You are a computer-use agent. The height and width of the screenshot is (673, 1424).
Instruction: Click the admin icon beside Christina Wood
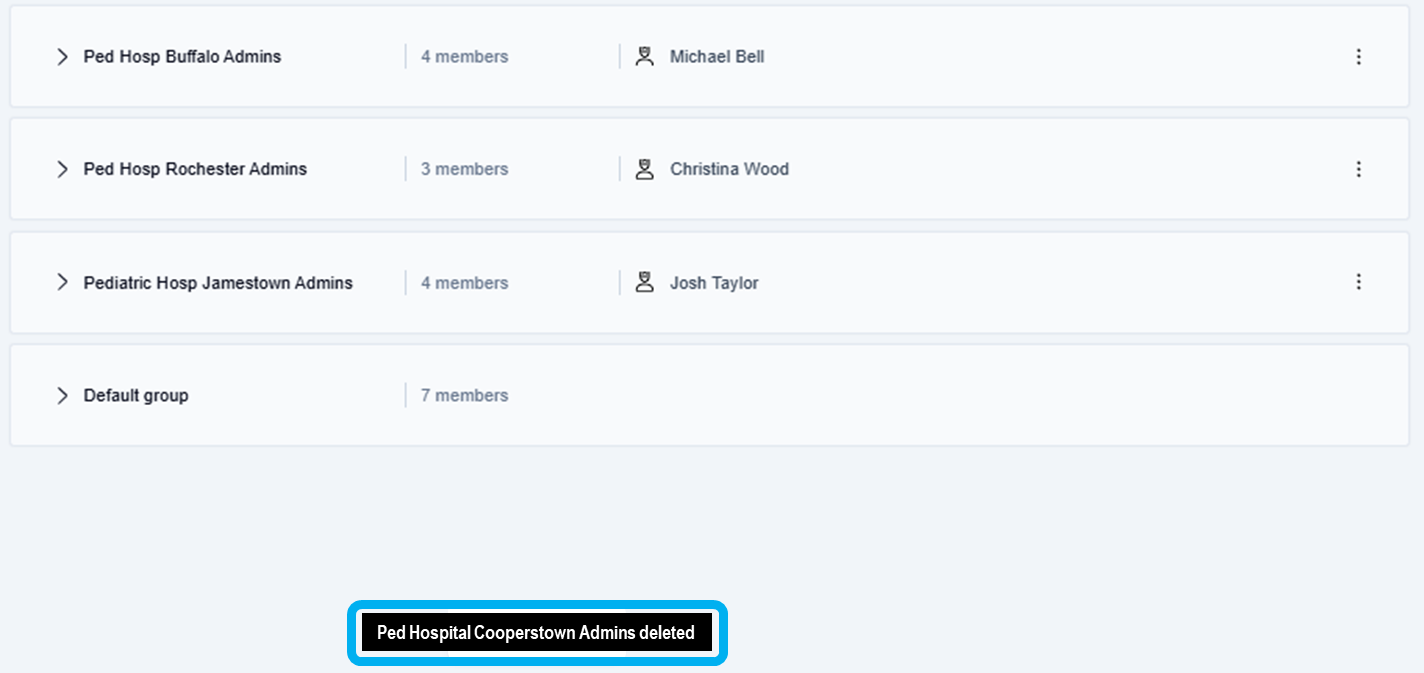point(645,169)
